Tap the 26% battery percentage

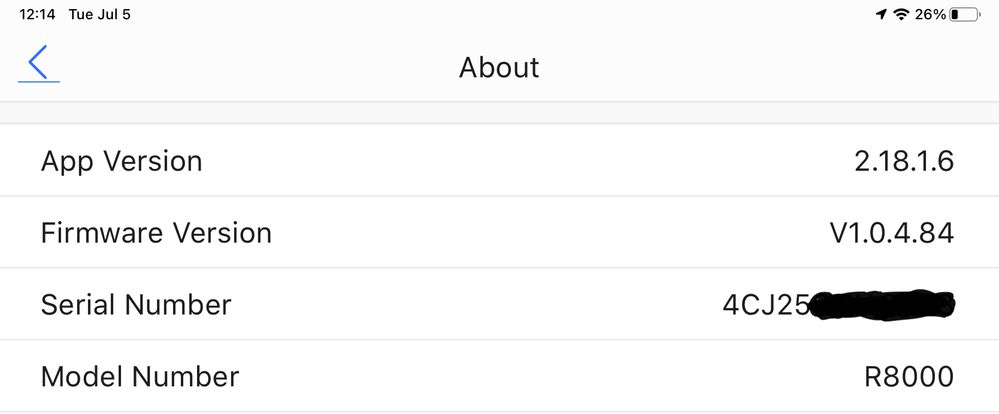click(x=930, y=15)
